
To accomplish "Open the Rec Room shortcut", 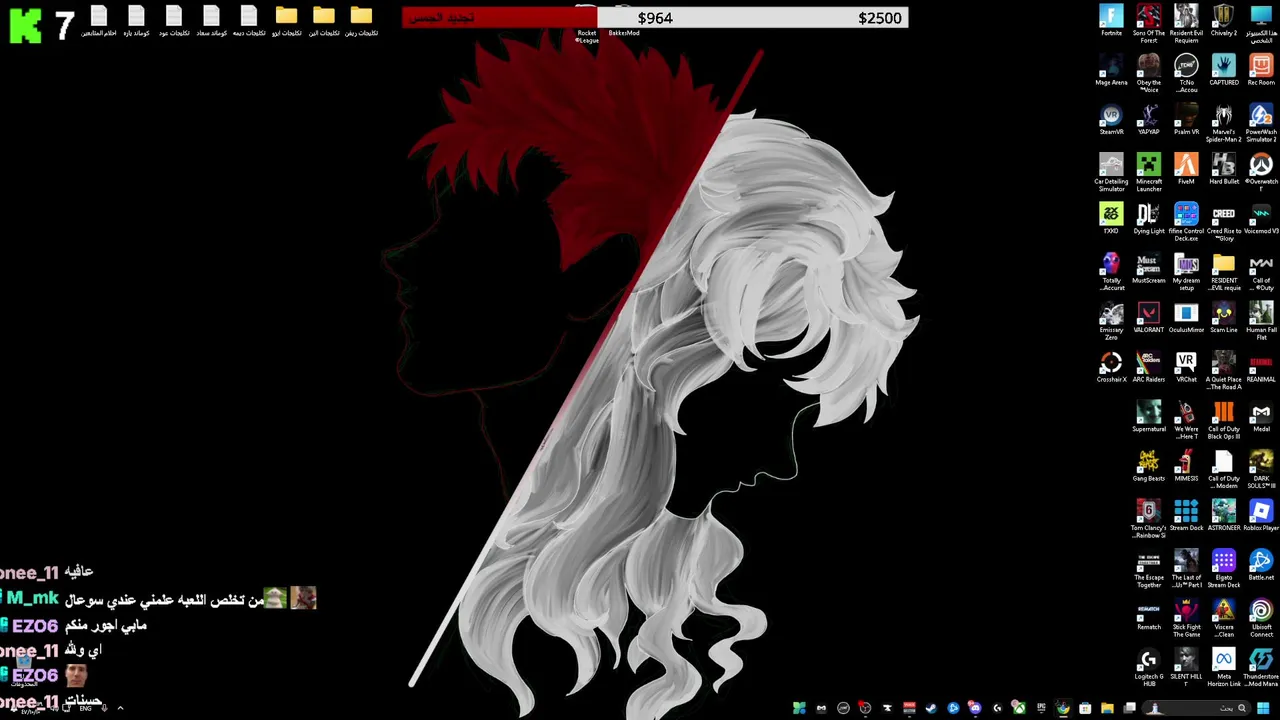I will [x=1261, y=70].
